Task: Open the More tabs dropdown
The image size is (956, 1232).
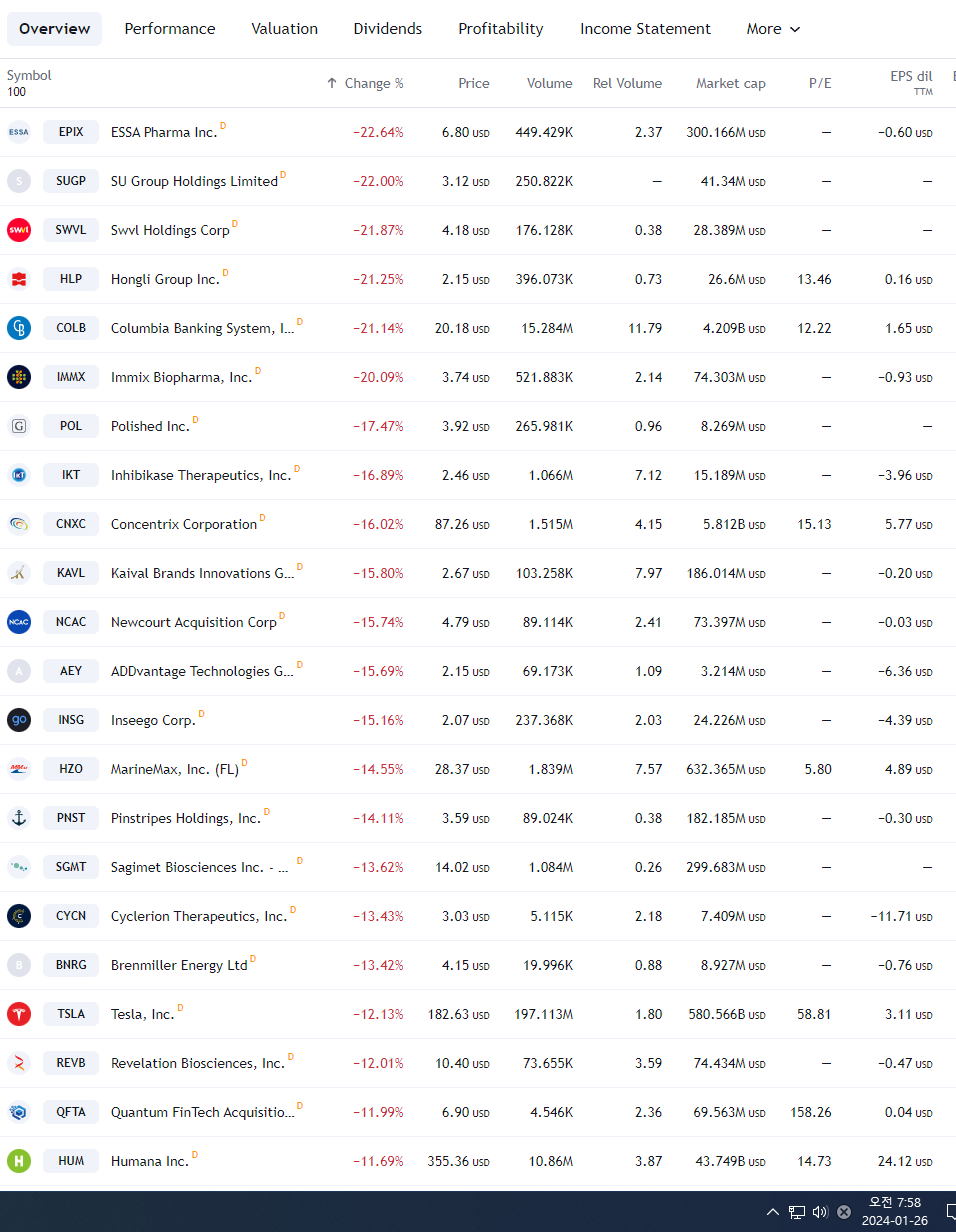Action: pos(774,29)
